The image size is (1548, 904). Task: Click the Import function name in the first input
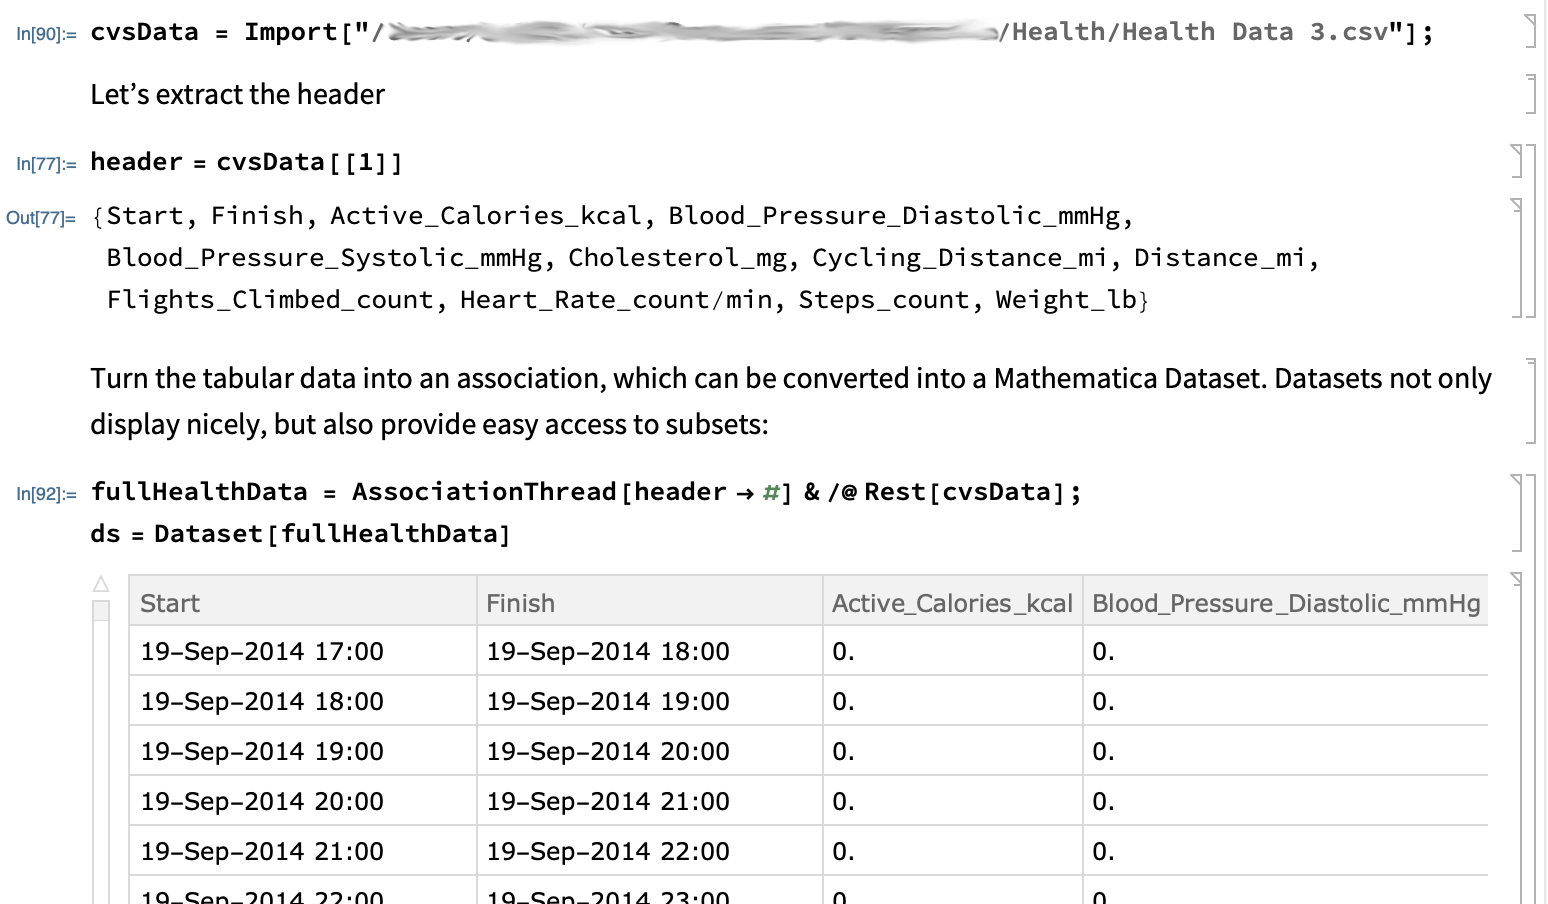click(291, 32)
